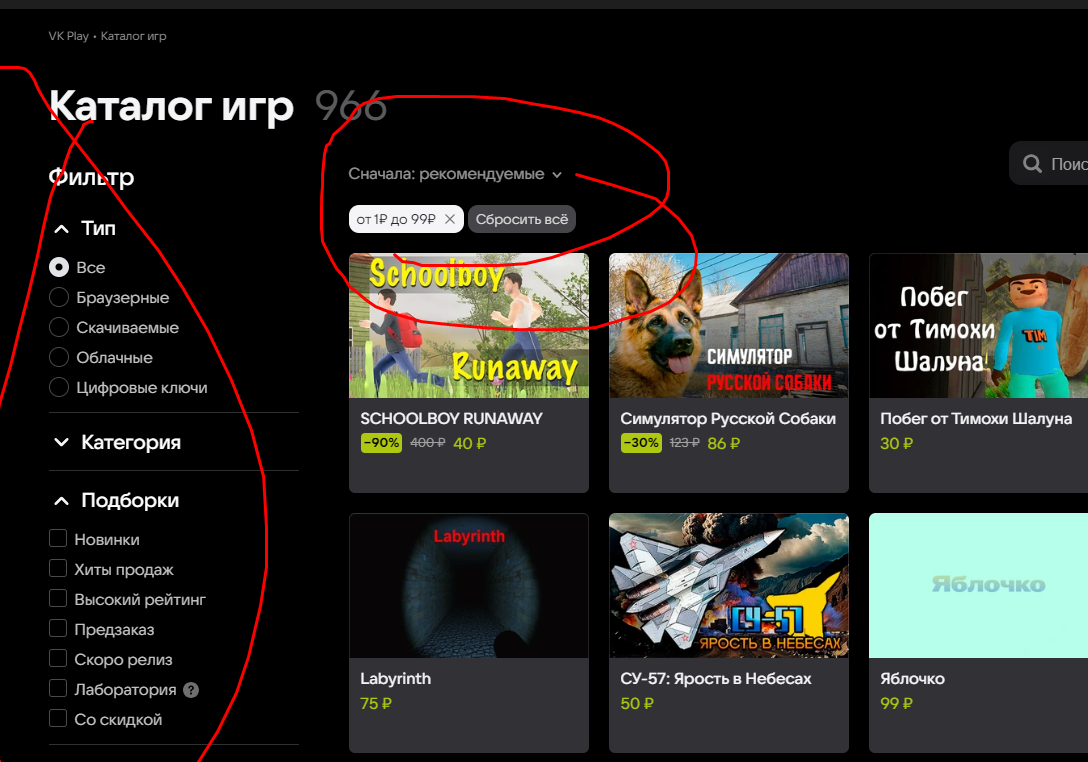Image resolution: width=1088 pixels, height=762 pixels.
Task: Click the crossed-out 123 ₽ old price
Action: (x=684, y=443)
